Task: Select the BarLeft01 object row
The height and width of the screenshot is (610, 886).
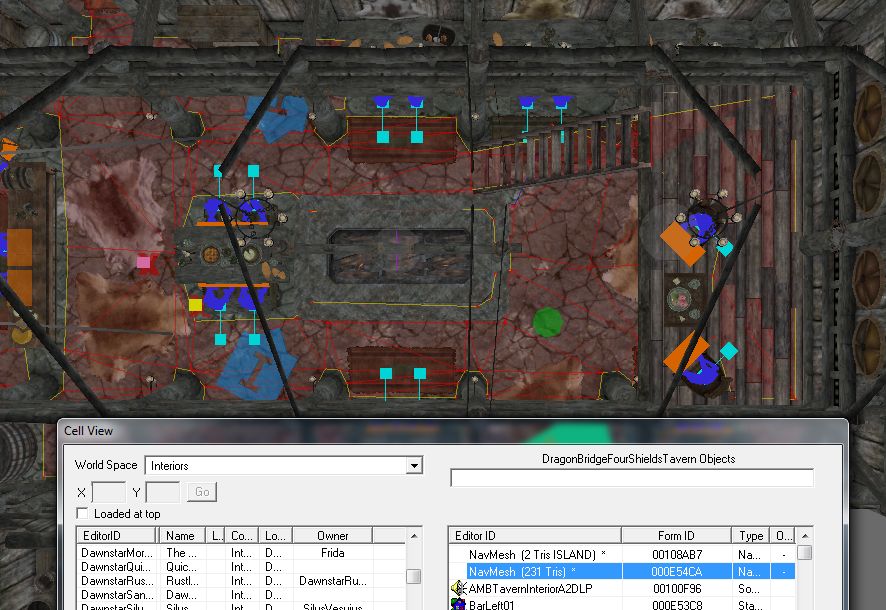Action: [622, 604]
